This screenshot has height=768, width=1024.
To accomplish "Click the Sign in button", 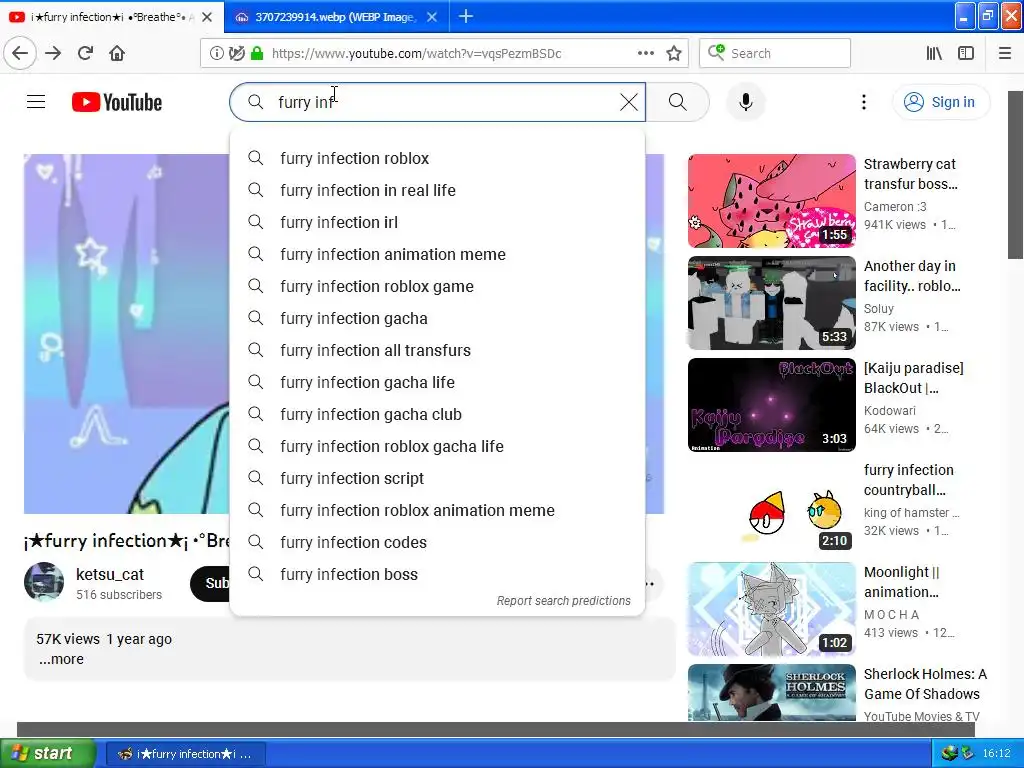I will [941, 102].
